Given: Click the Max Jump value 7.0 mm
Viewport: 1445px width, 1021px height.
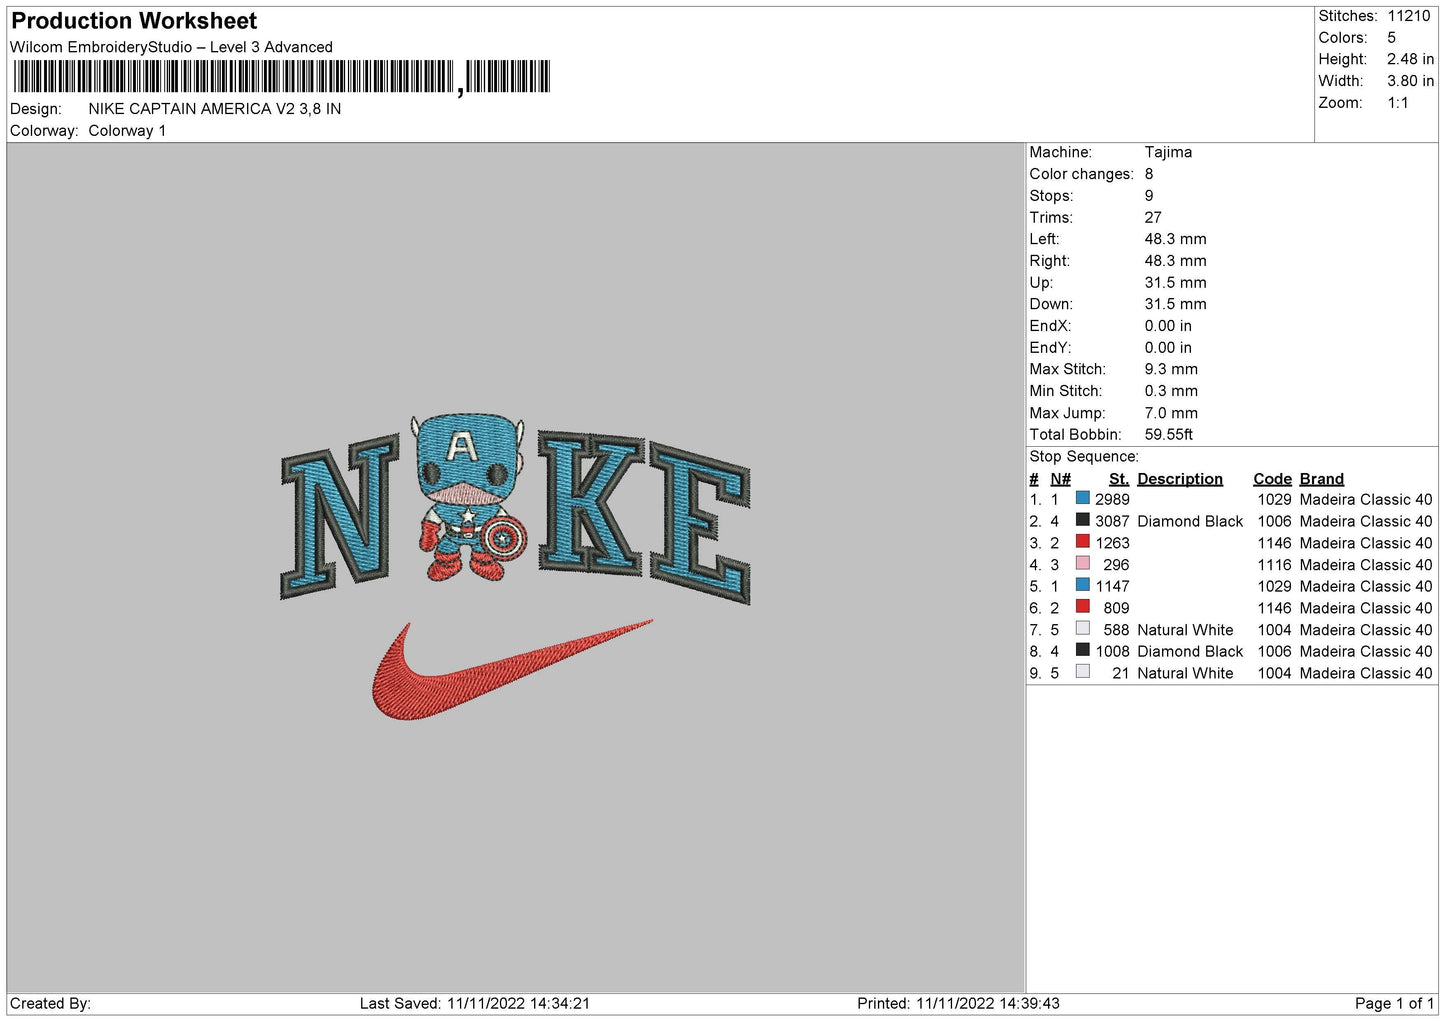Looking at the screenshot, I should pyautogui.click(x=1171, y=413).
